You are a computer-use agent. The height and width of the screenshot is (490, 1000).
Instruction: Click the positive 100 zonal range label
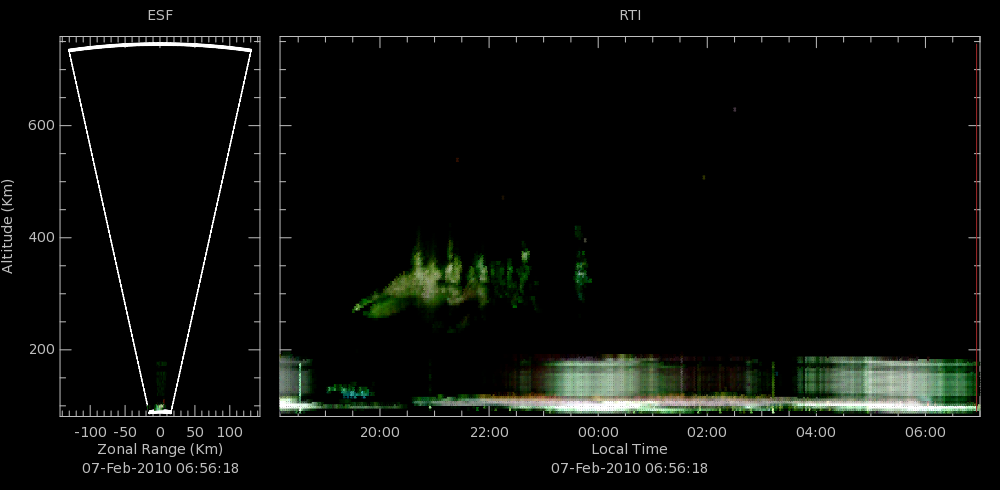[x=230, y=433]
